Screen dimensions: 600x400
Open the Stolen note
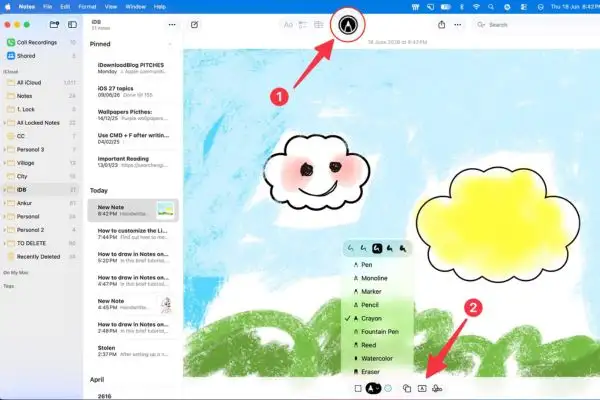pos(133,351)
